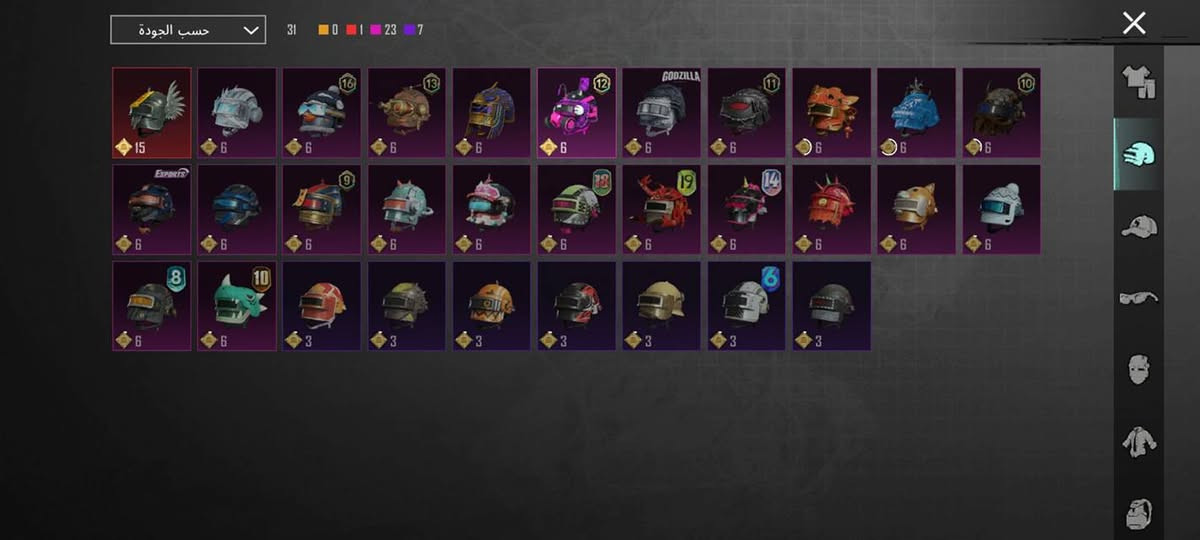Select the backpack category icon

point(1138,513)
